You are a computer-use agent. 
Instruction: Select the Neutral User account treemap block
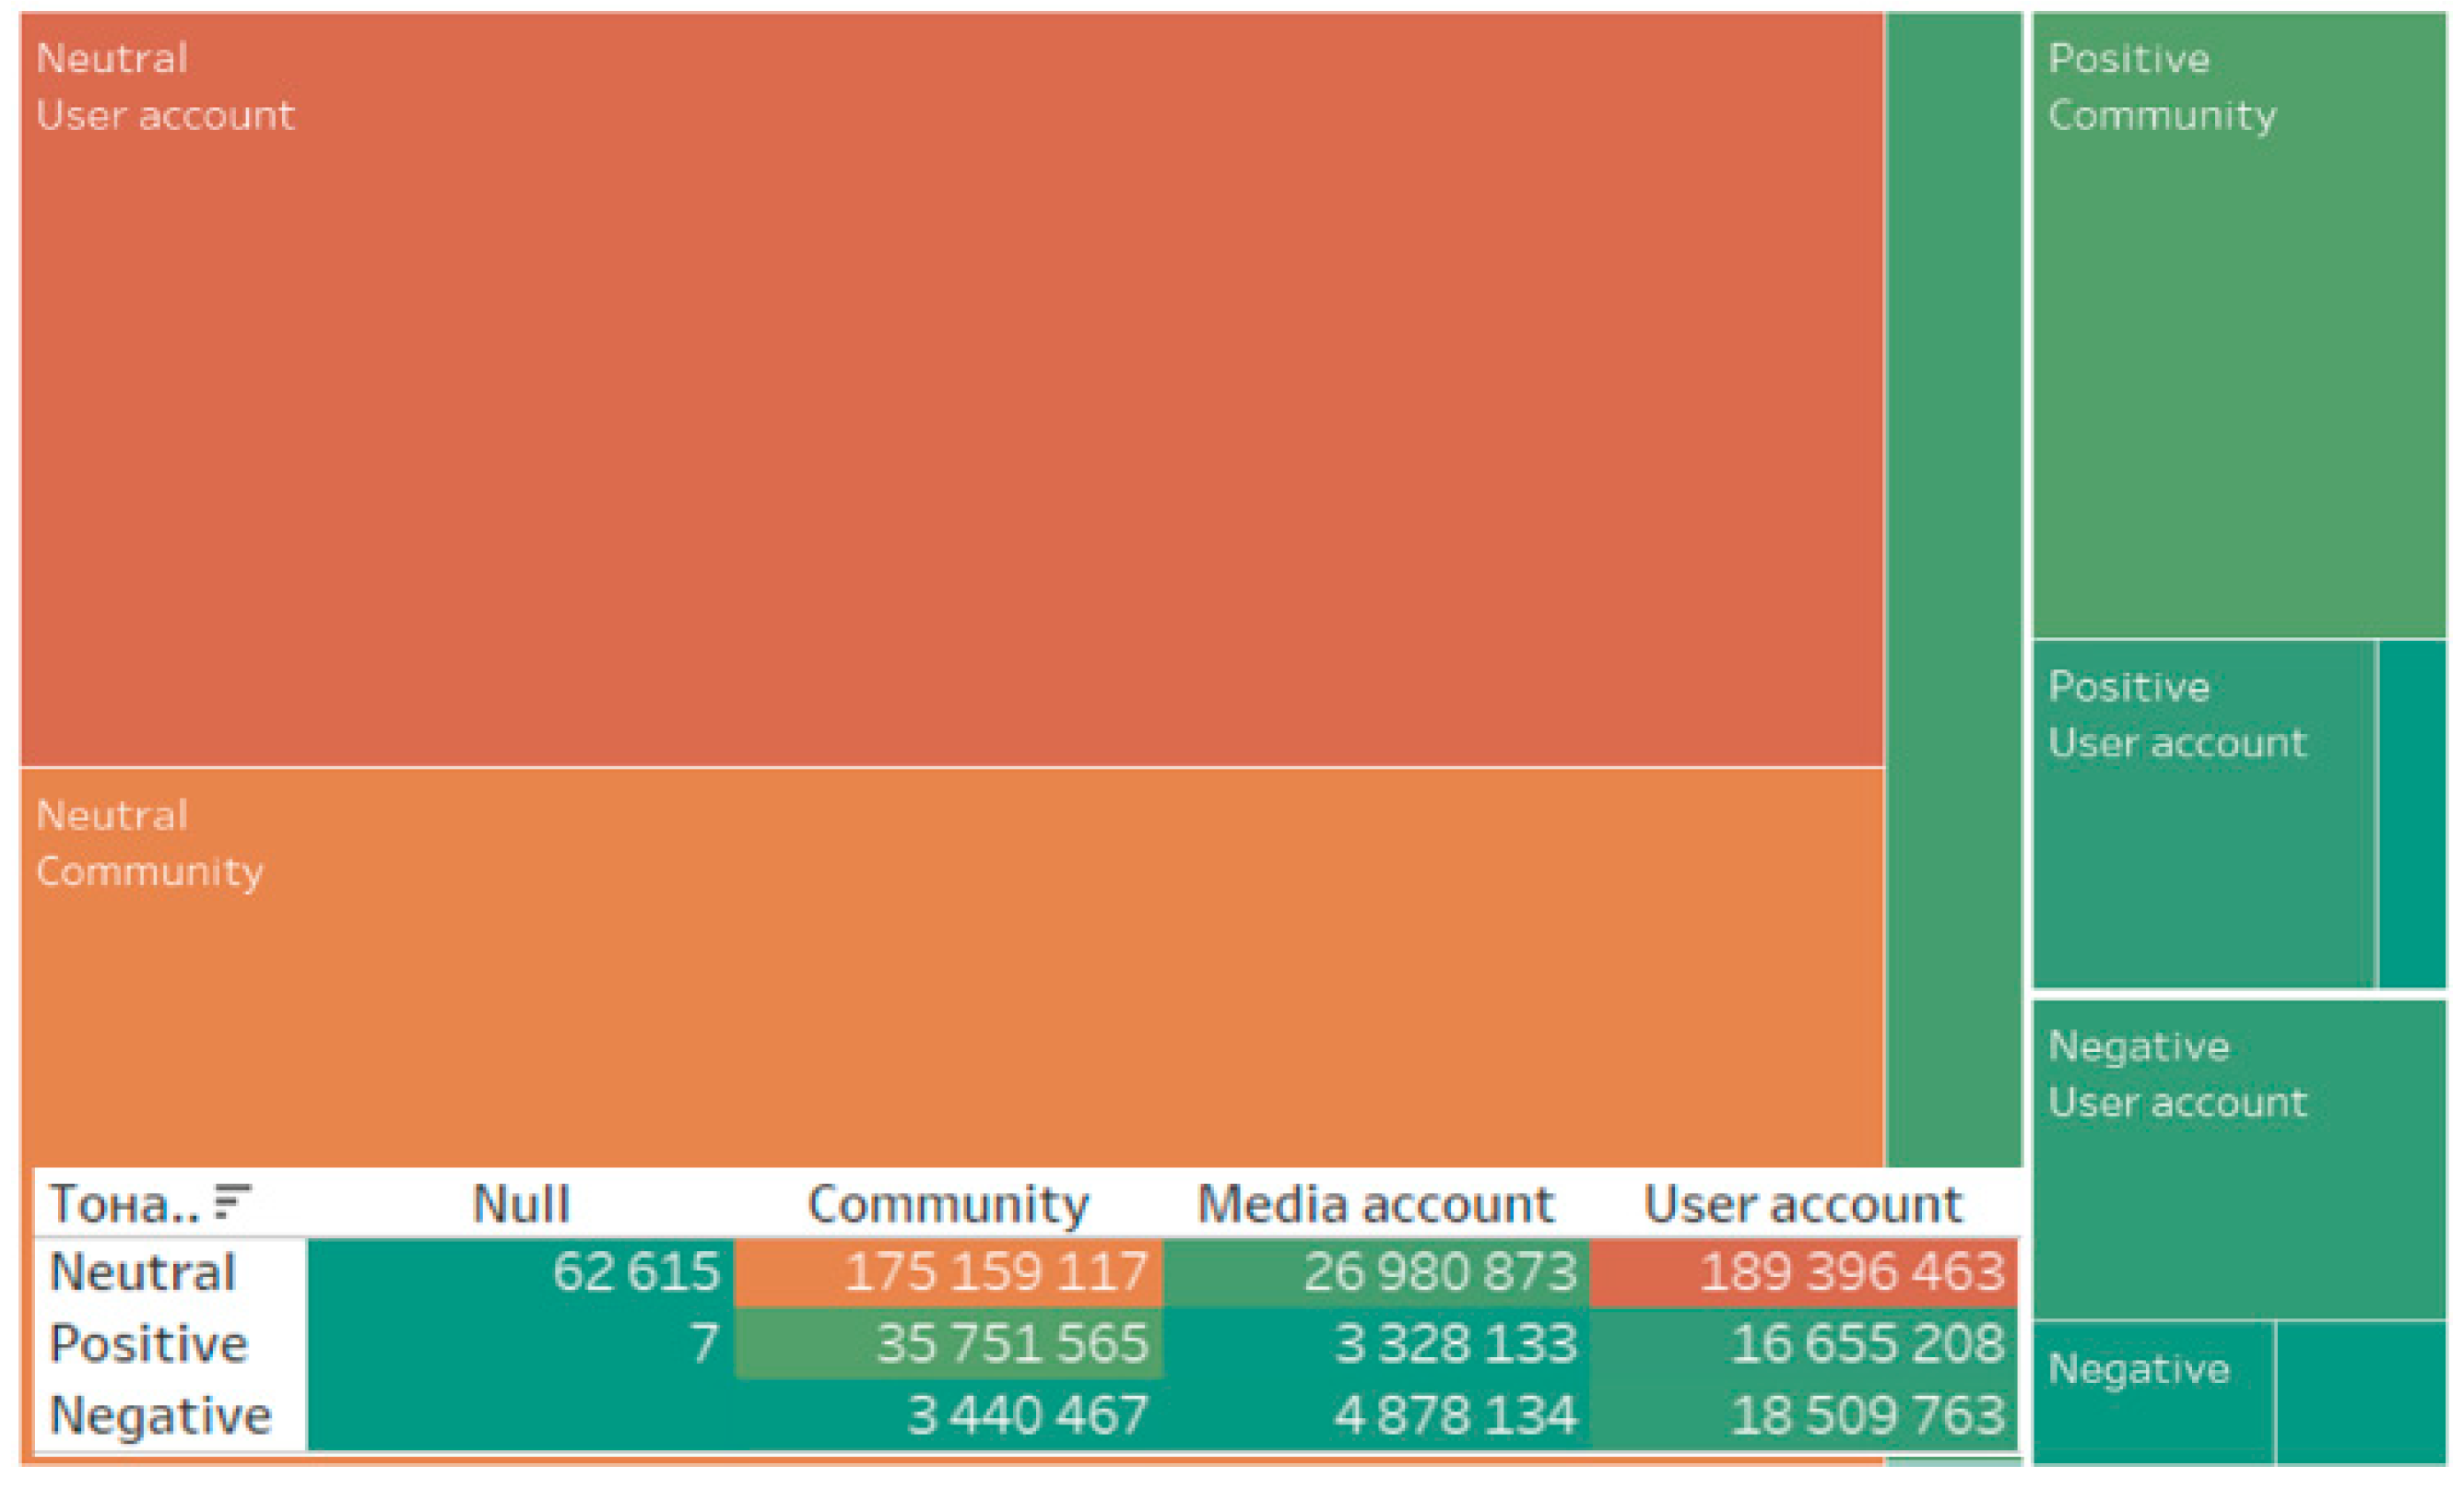(952, 389)
